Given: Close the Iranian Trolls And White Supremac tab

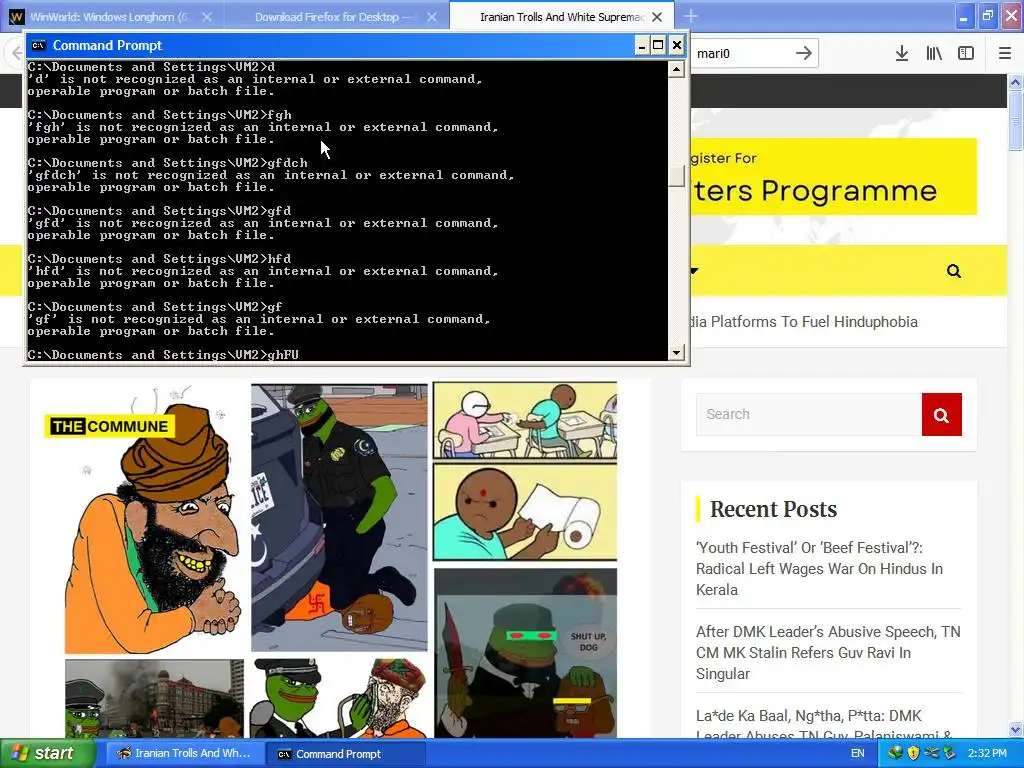Looking at the screenshot, I should pyautogui.click(x=657, y=17).
